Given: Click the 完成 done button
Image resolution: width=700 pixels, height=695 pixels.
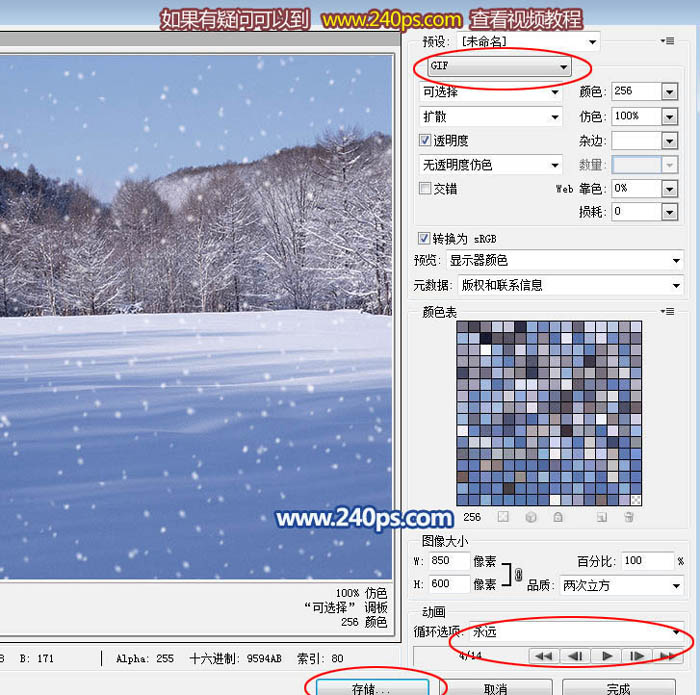Looking at the screenshot, I should (x=618, y=688).
